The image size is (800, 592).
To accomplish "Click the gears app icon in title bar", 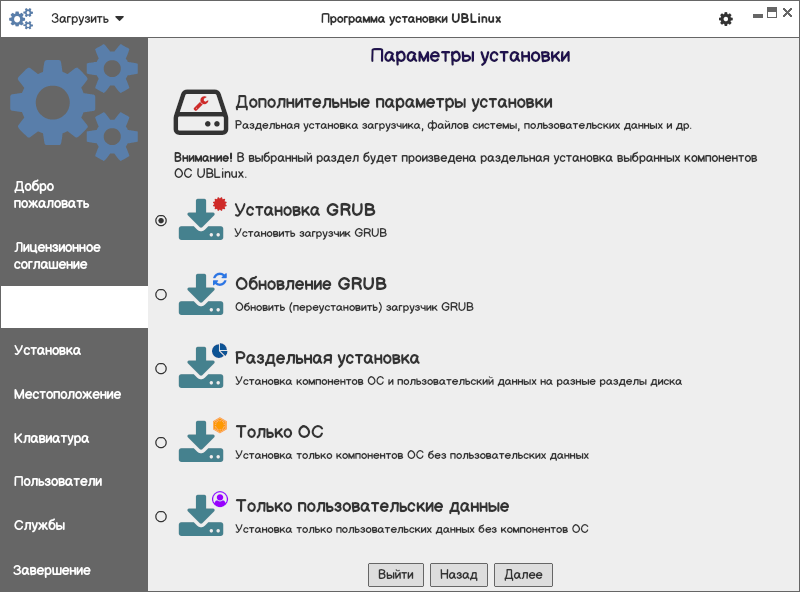I will [x=21, y=19].
